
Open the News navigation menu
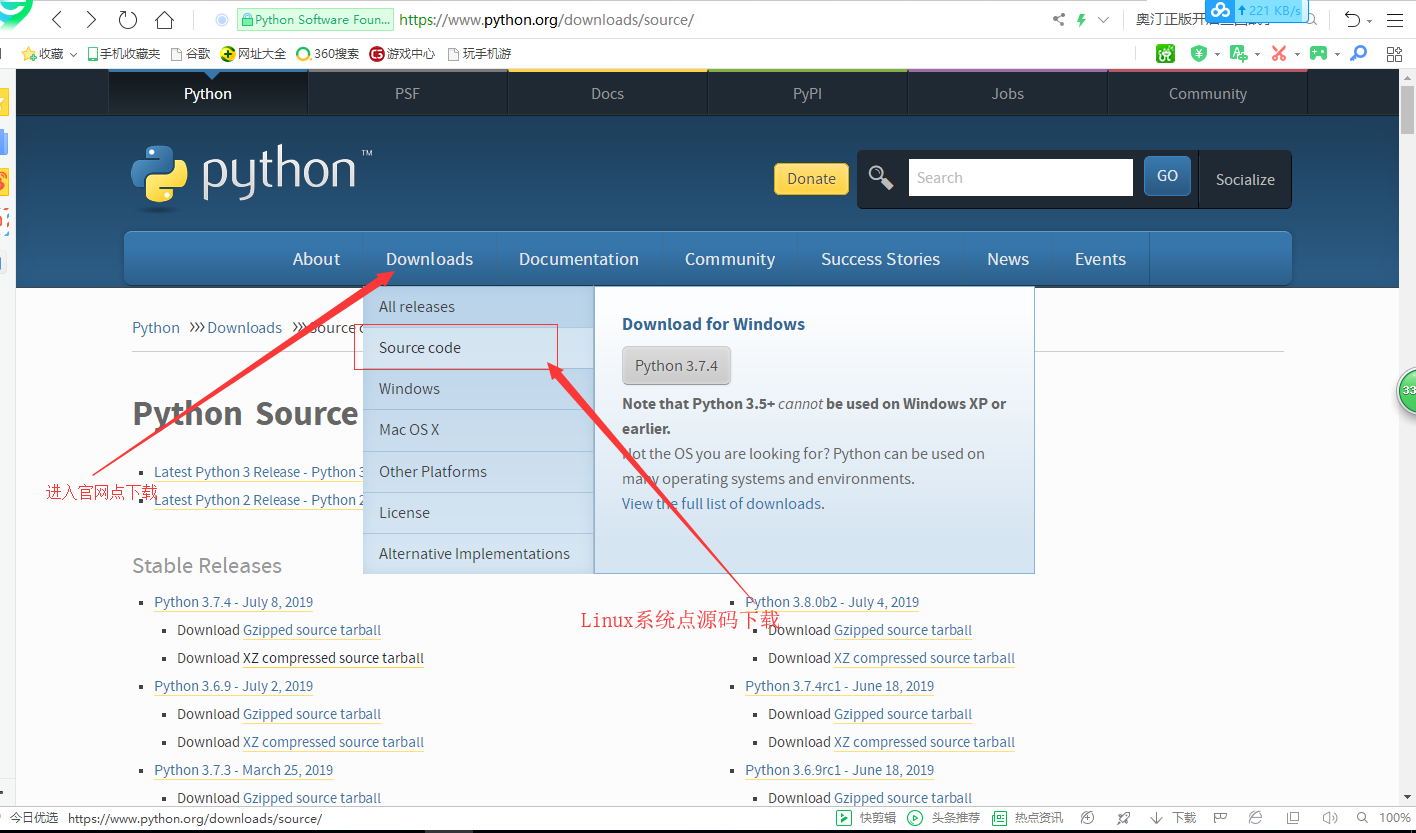(1007, 259)
